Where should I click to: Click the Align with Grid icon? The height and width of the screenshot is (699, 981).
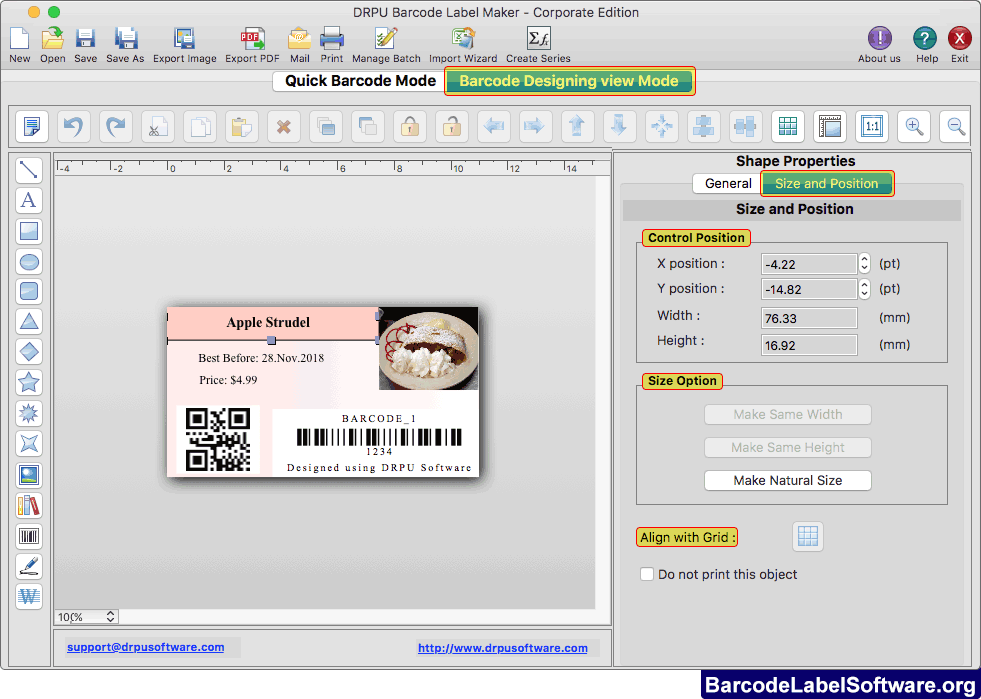[x=808, y=536]
